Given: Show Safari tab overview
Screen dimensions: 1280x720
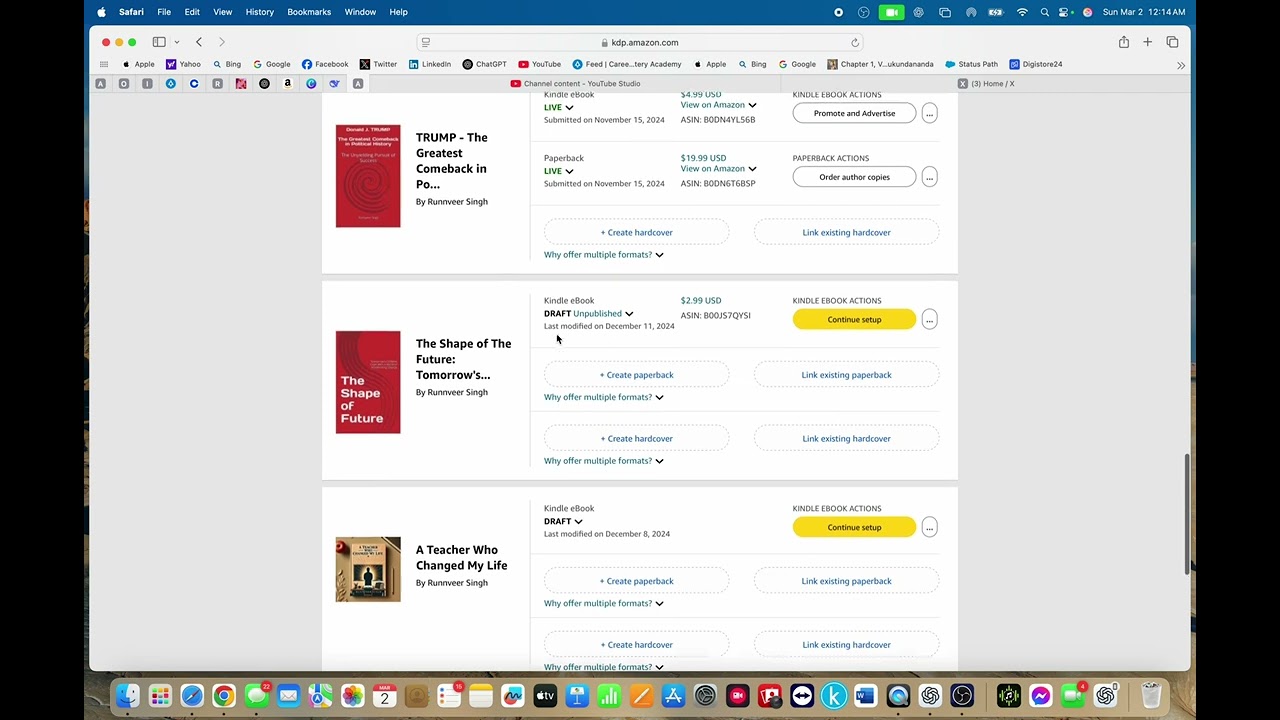Looking at the screenshot, I should 1172,42.
